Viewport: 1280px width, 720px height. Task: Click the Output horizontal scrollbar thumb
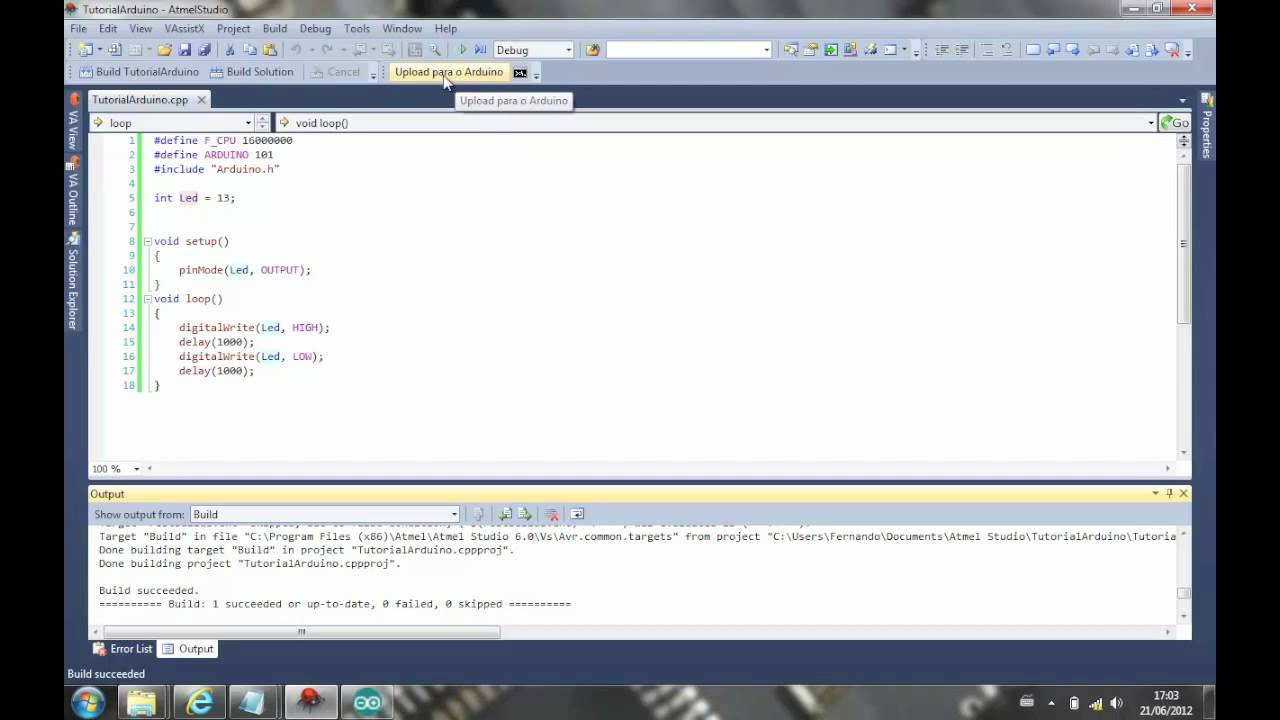301,632
